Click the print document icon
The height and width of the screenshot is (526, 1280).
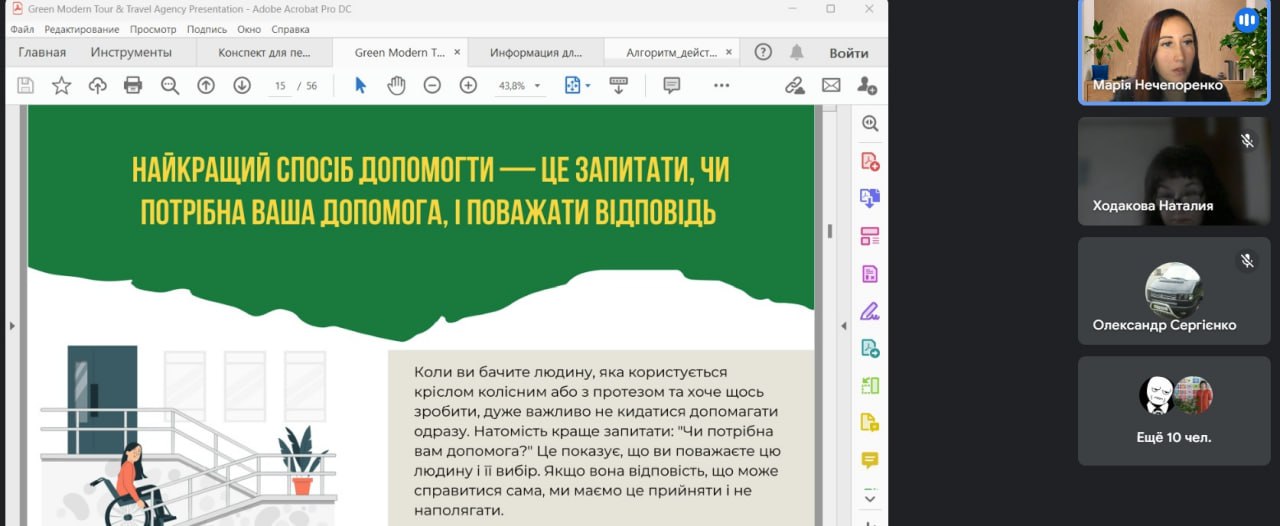tap(133, 86)
